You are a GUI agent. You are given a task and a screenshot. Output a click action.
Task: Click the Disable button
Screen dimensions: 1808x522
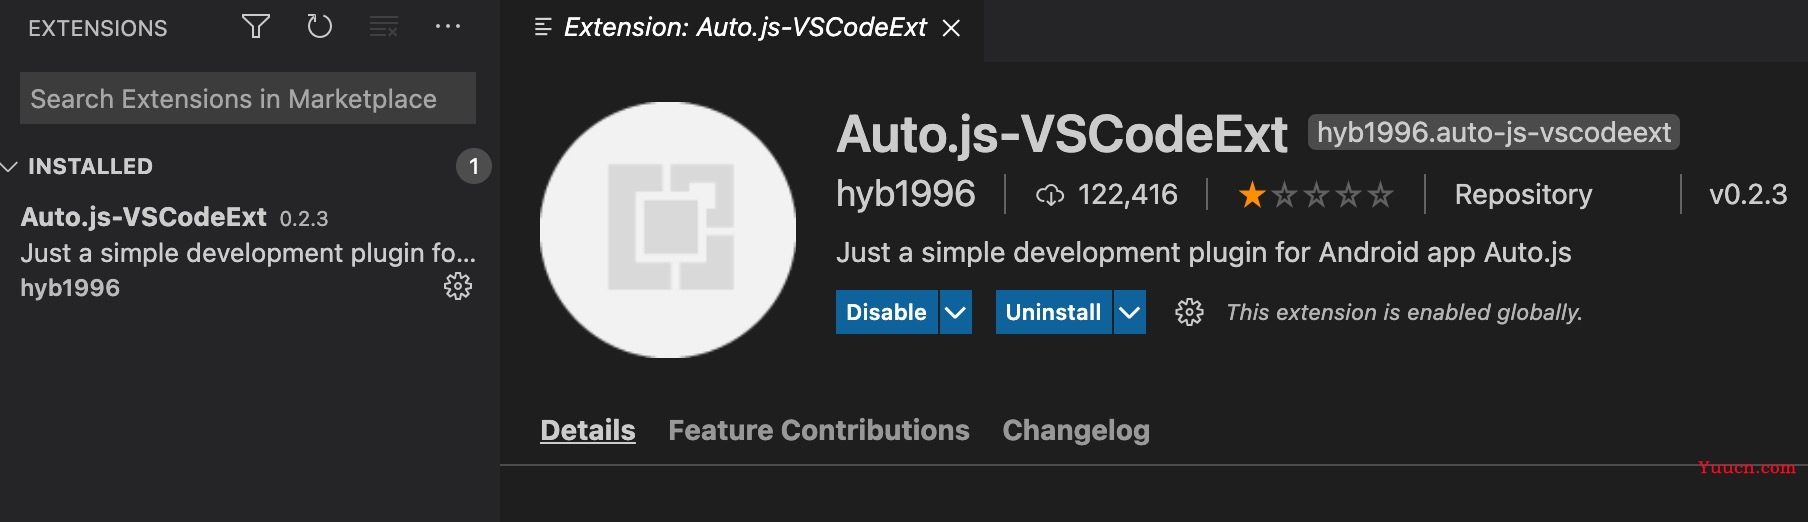[886, 312]
